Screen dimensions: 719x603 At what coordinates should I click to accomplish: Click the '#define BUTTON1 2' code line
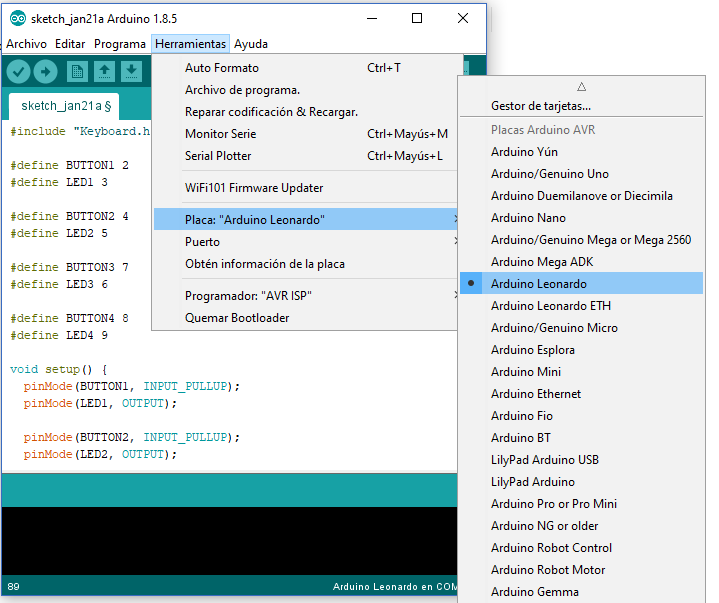tap(69, 165)
